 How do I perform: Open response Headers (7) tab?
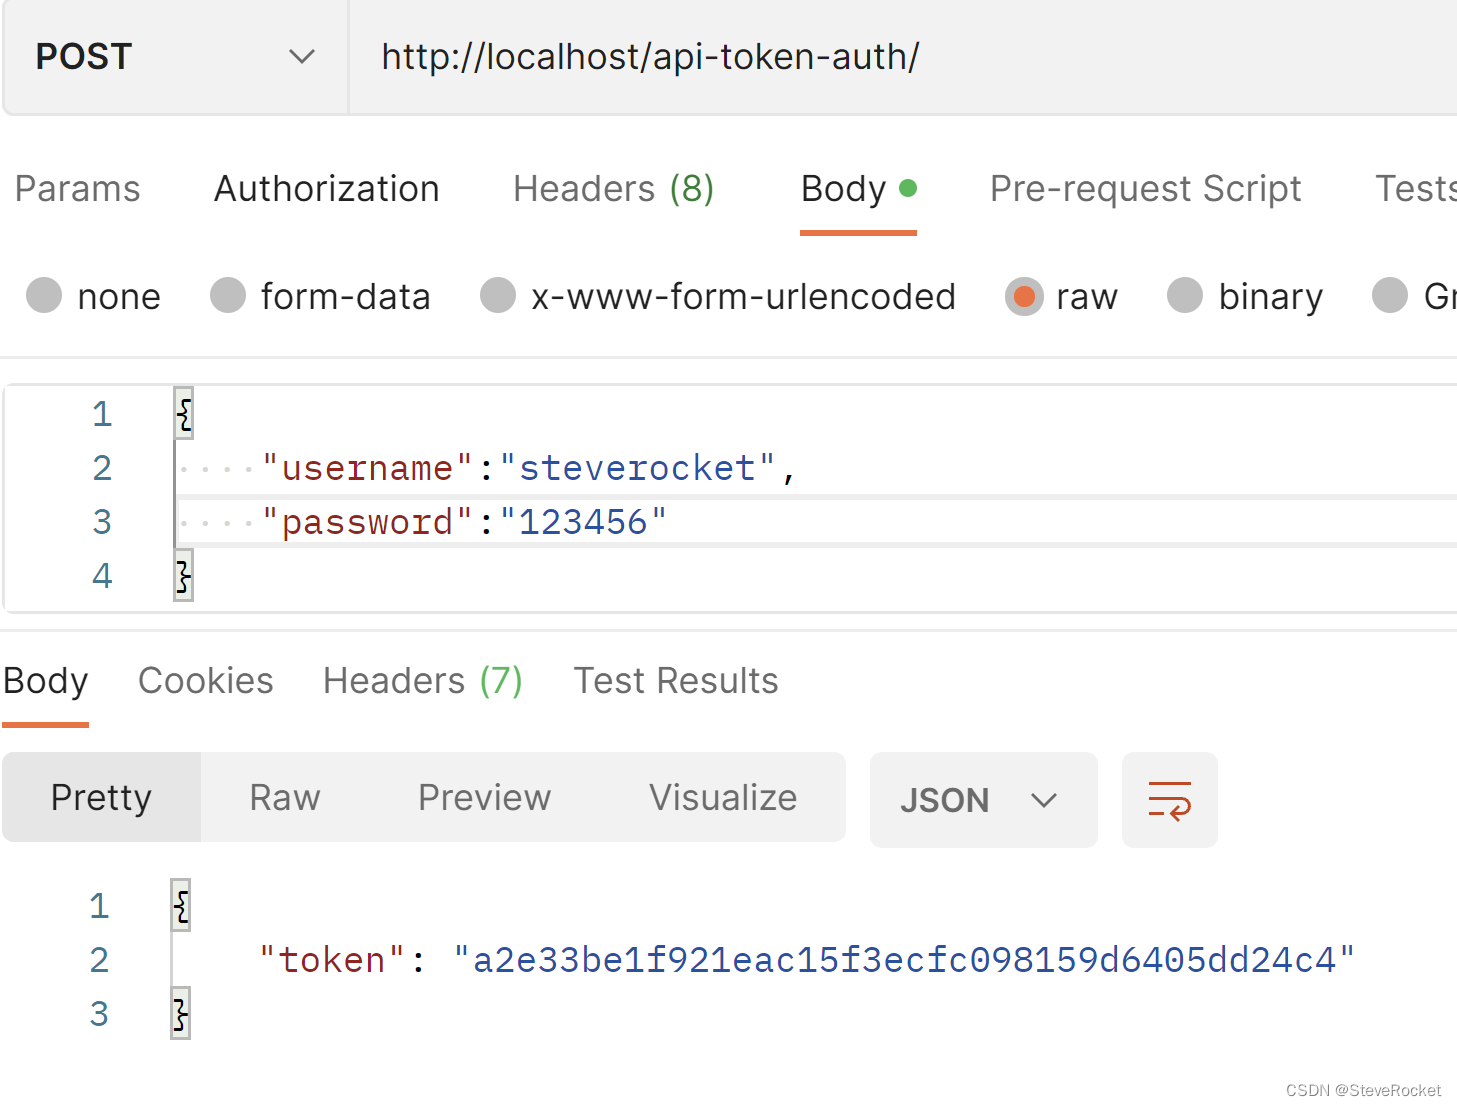(x=422, y=681)
